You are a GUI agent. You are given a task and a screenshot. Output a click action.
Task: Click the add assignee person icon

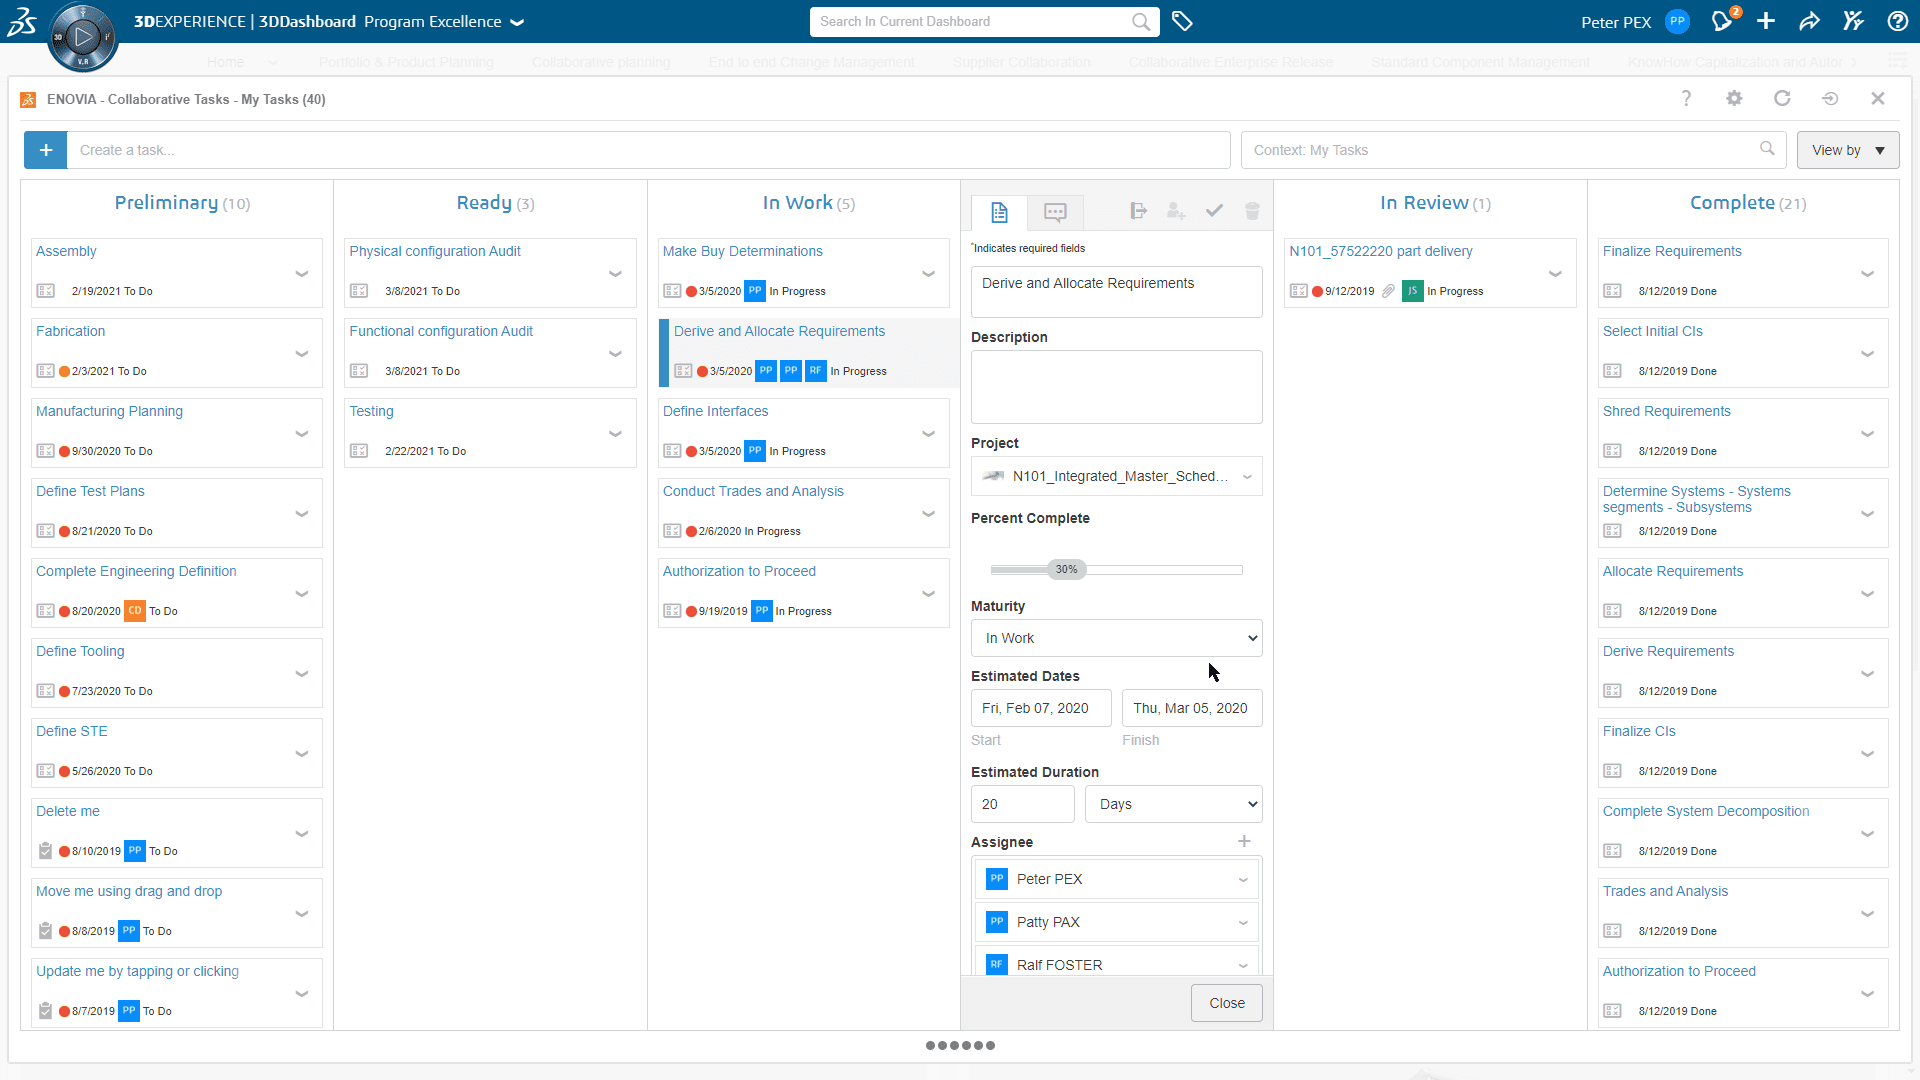[1176, 211]
